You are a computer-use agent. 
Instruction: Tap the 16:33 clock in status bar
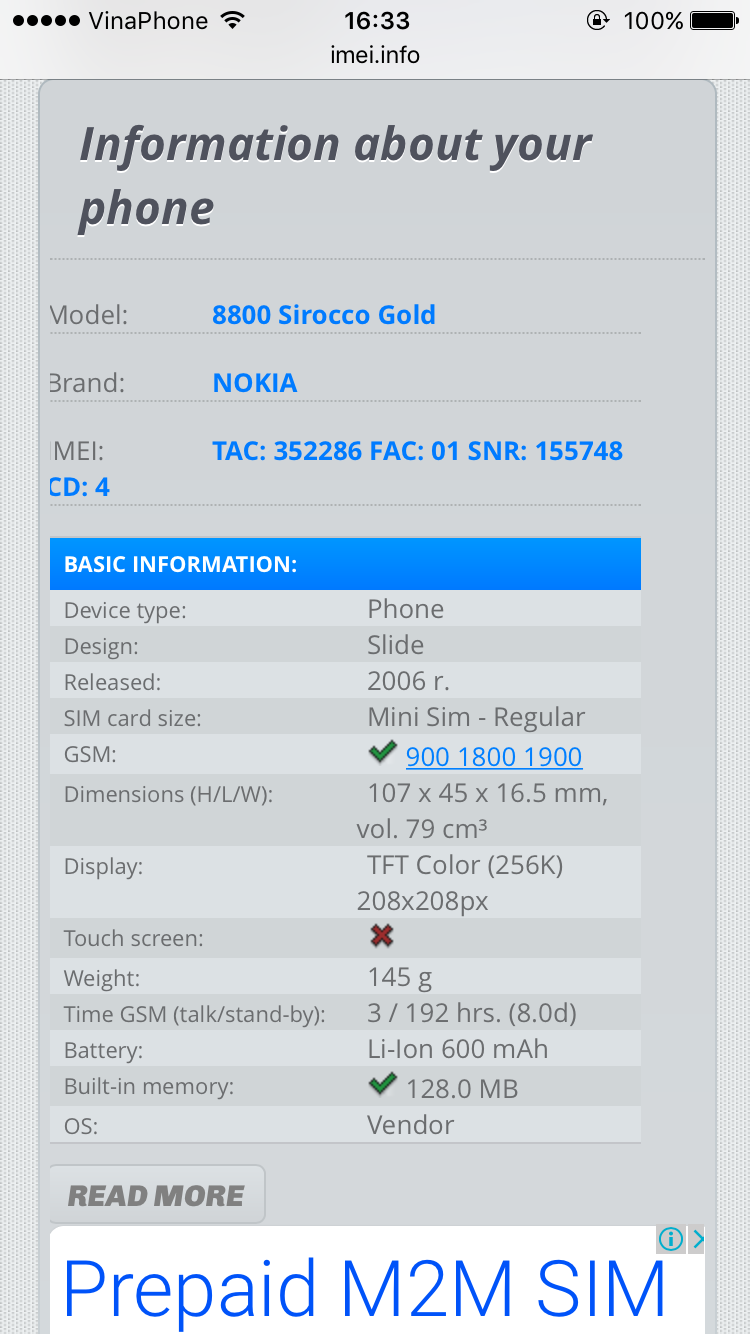[375, 21]
